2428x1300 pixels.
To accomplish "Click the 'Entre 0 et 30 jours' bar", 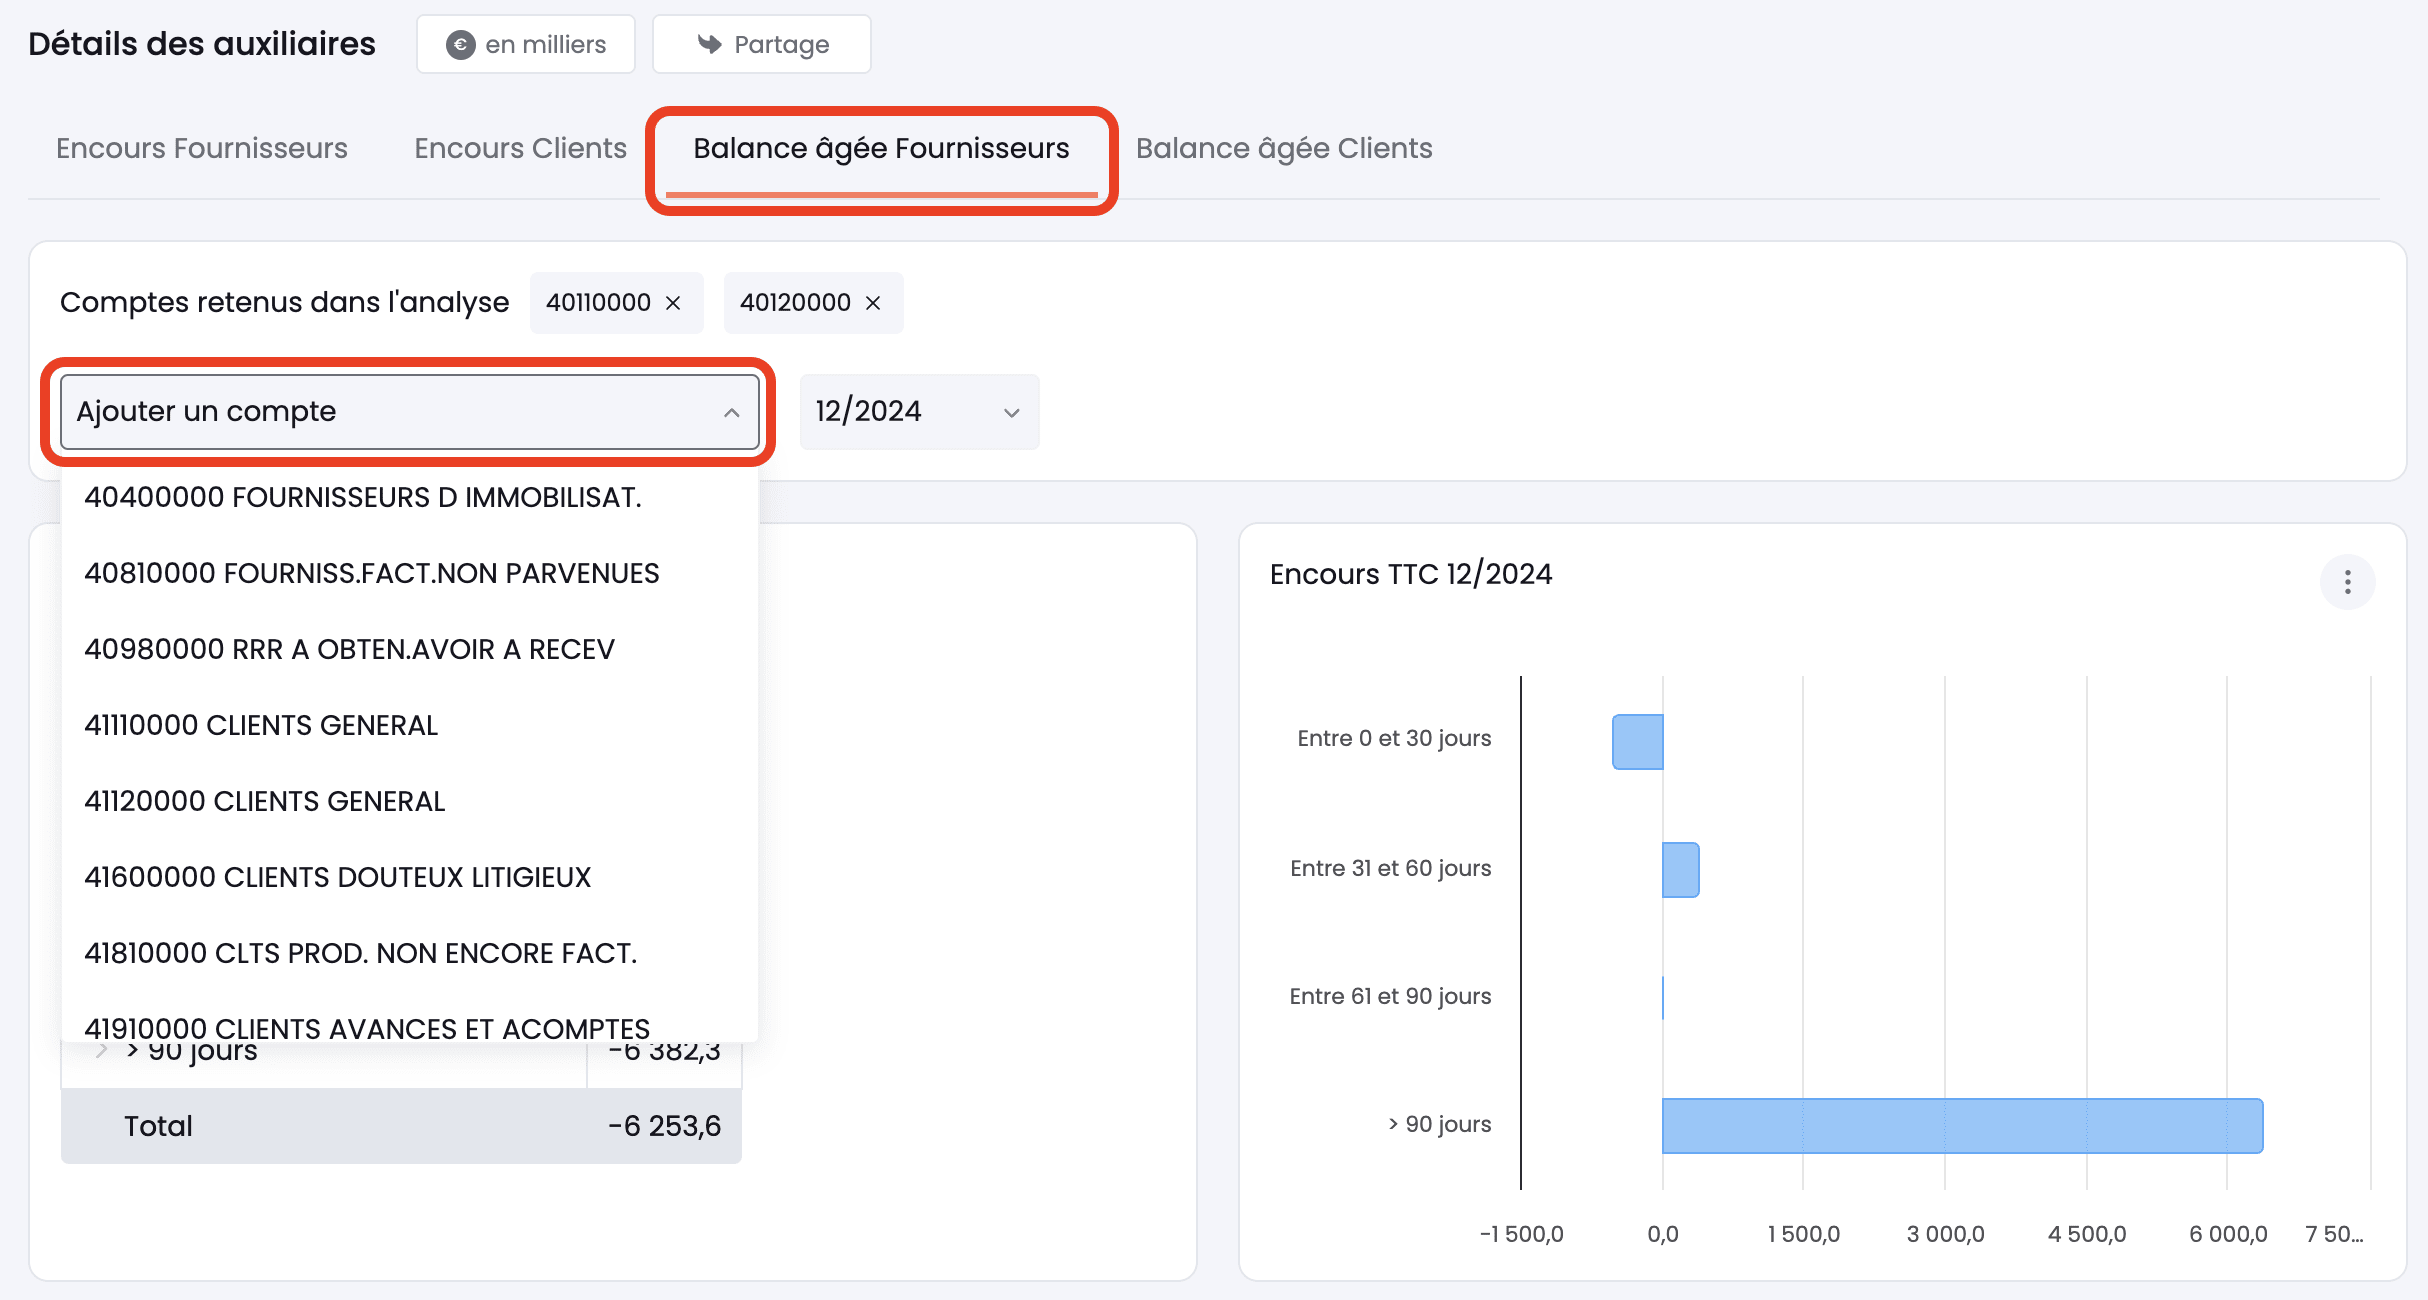I will pos(1638,742).
